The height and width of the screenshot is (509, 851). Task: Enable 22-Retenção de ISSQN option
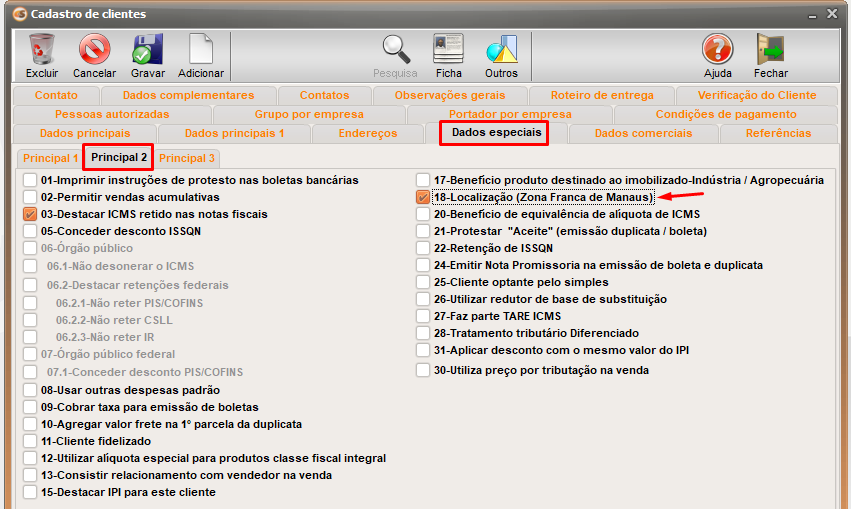click(x=423, y=249)
